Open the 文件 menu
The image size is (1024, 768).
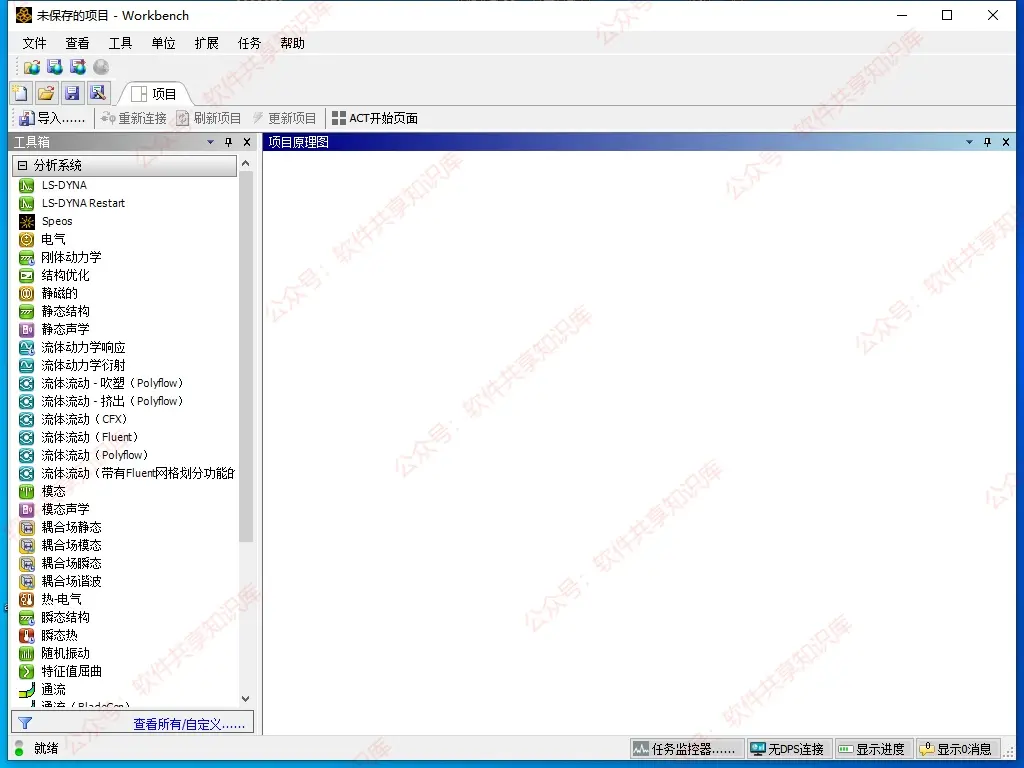click(34, 43)
